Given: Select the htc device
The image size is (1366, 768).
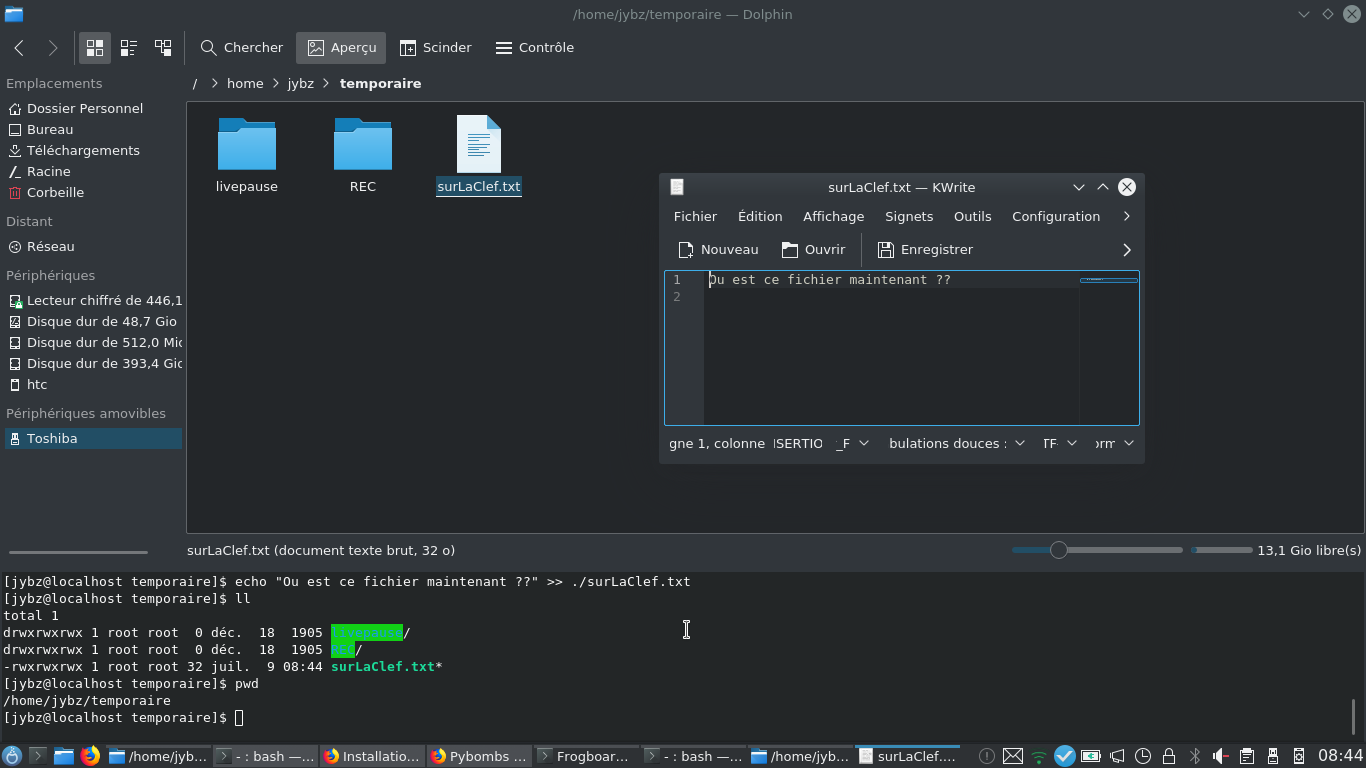Looking at the screenshot, I should pyautogui.click(x=37, y=384).
